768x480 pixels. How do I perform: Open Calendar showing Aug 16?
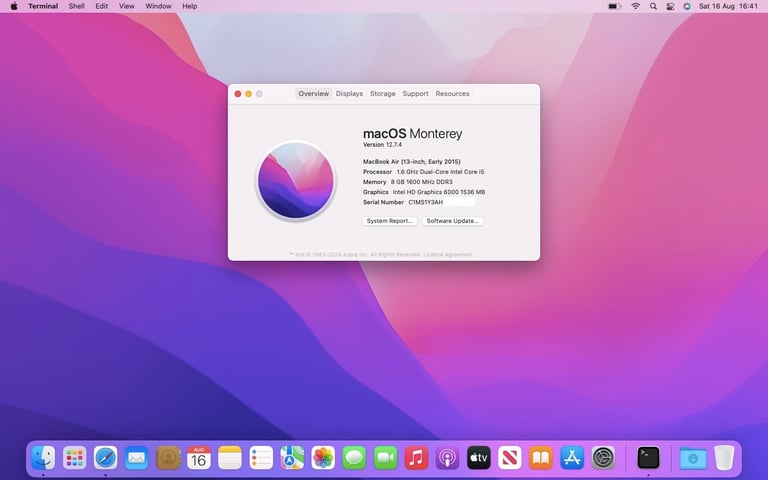199,458
